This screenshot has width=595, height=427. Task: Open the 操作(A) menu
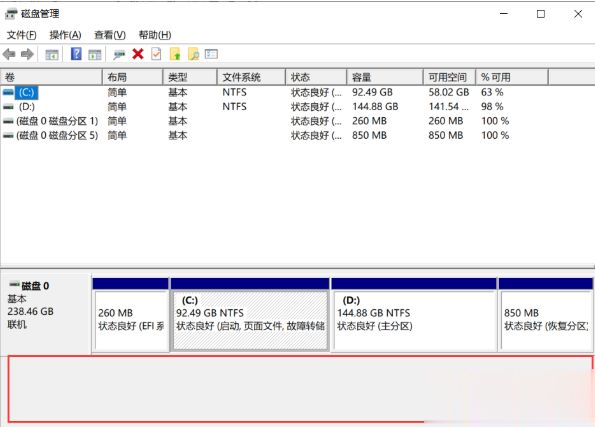tap(65, 35)
